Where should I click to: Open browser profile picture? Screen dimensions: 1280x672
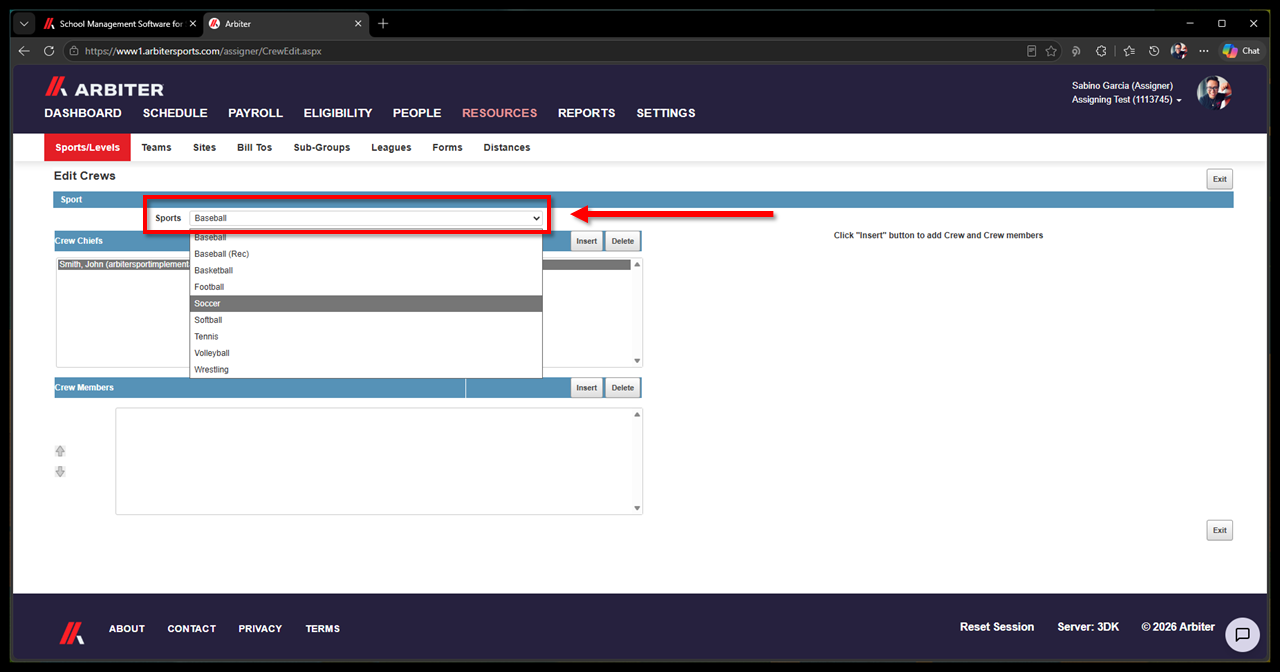pos(1179,50)
